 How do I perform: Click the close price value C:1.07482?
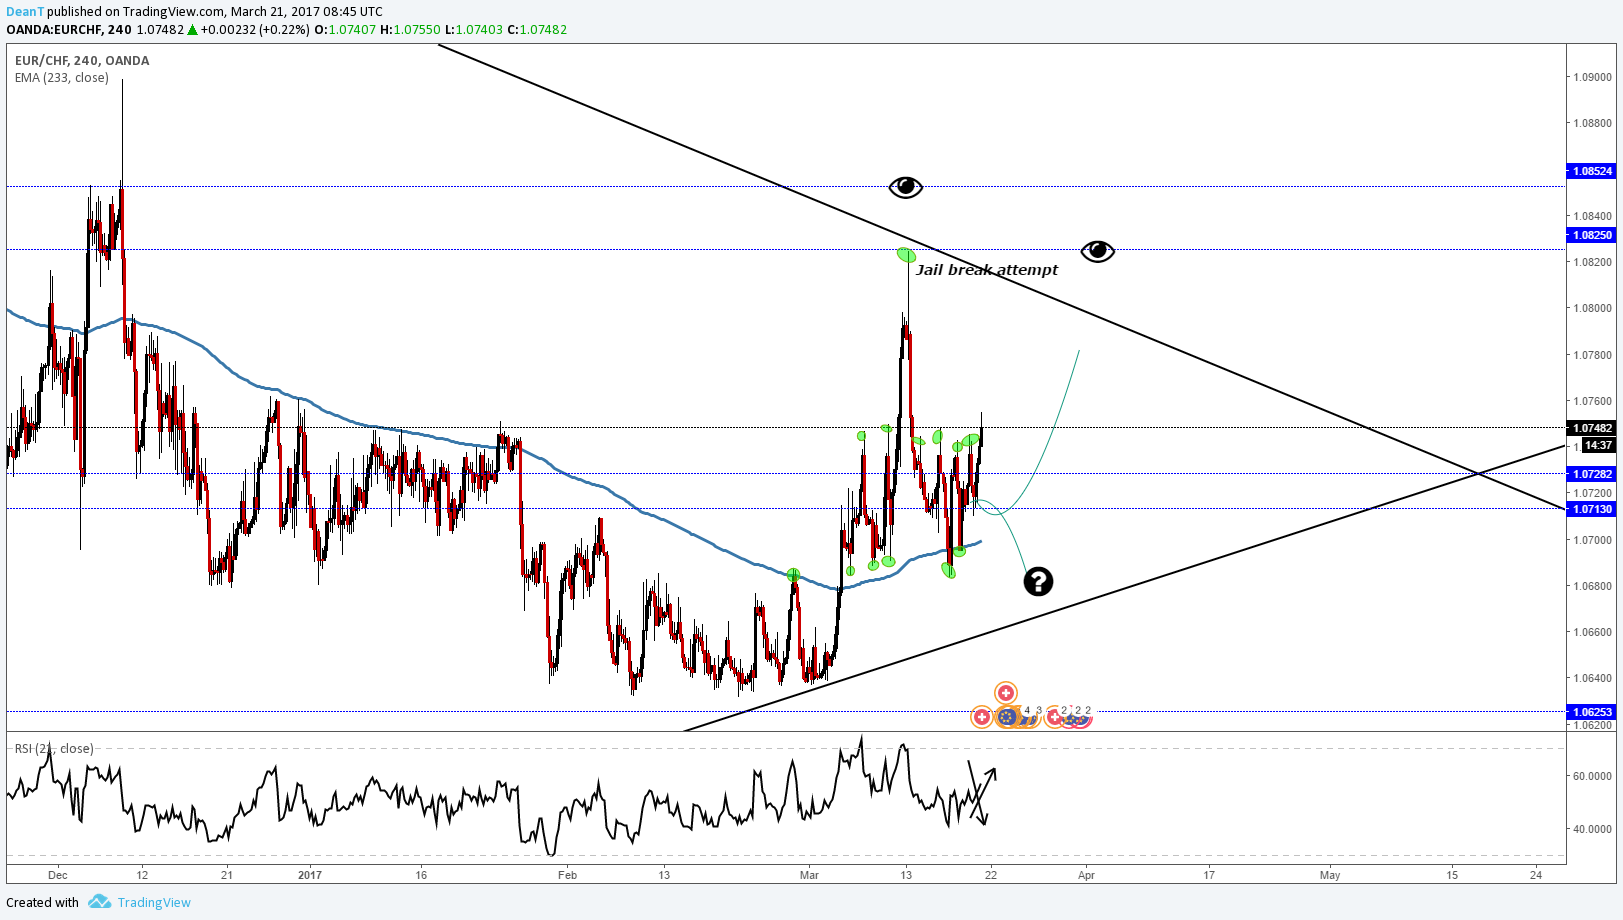(537, 29)
